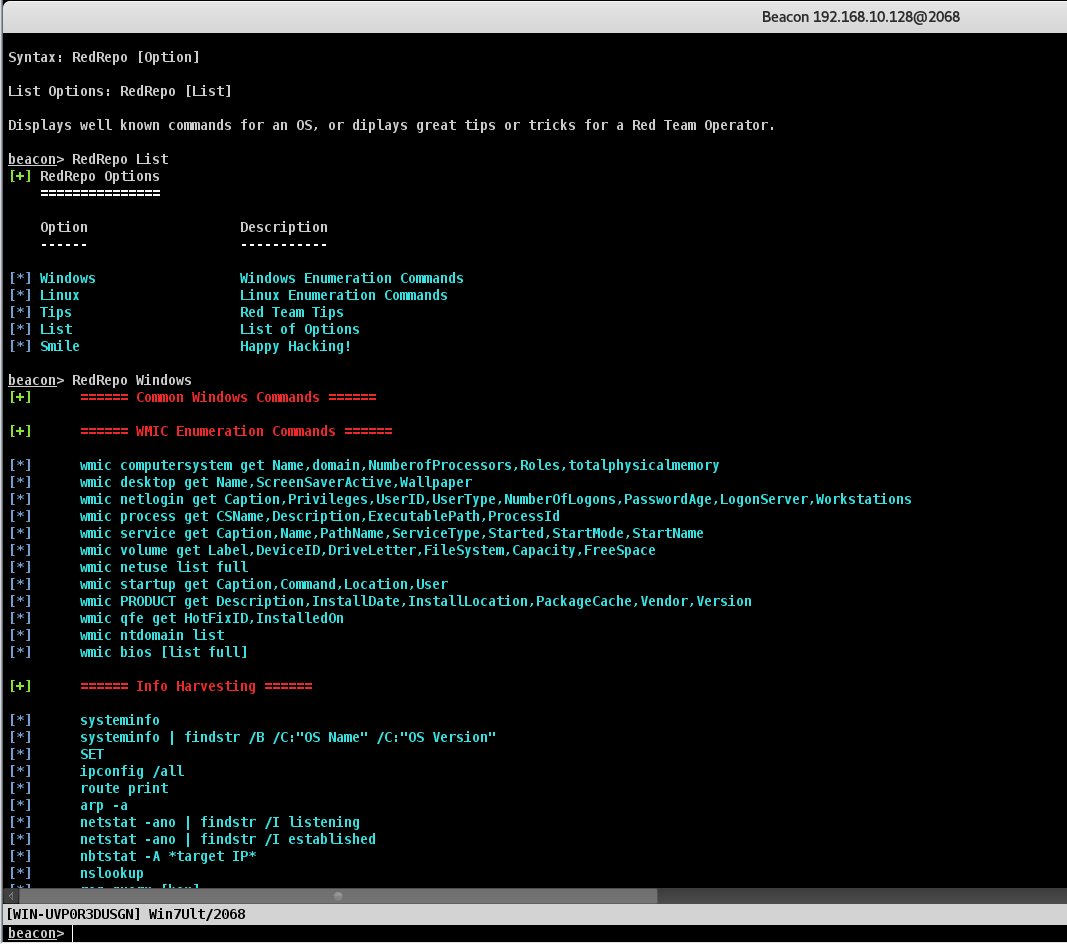
Task: Click the 'wmic qfe get HotFixID' command
Action: click(212, 618)
